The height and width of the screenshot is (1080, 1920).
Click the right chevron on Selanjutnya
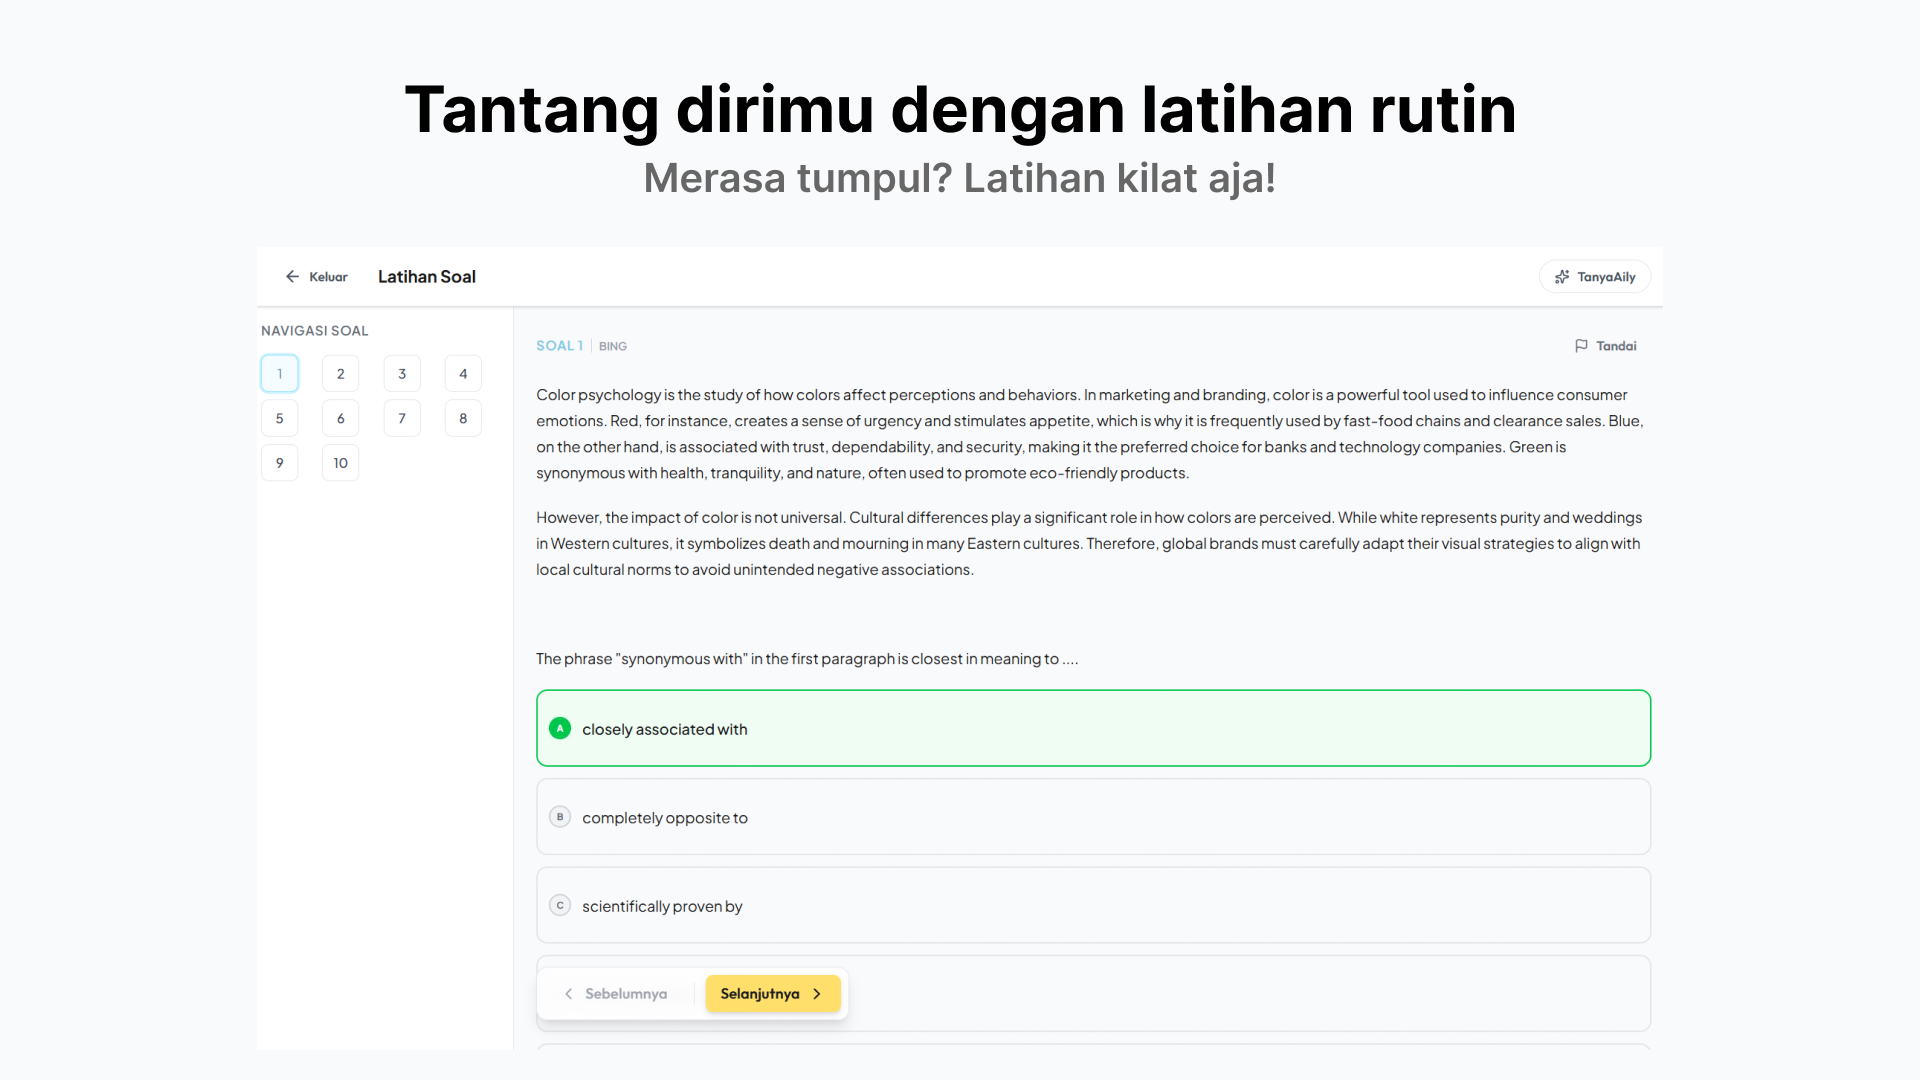[817, 994]
